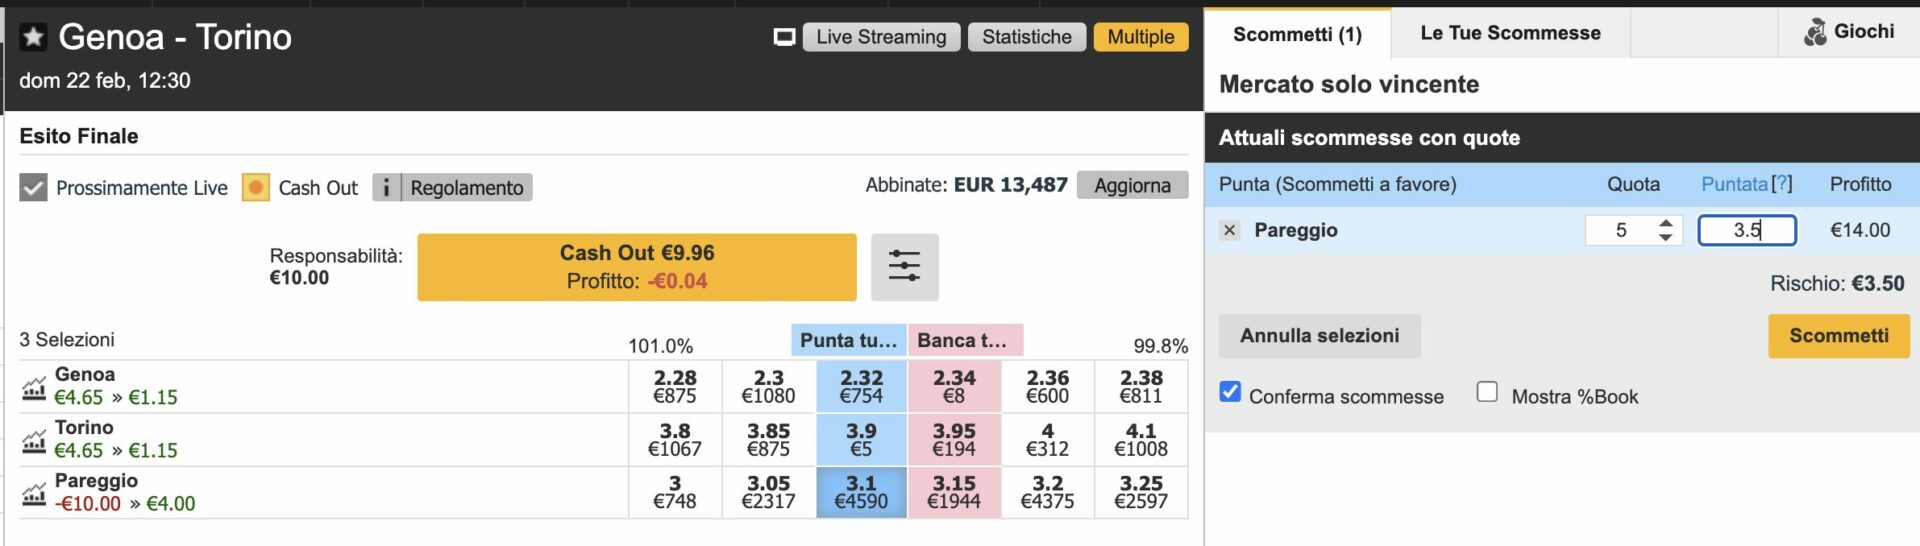Switch to Le Tue Scommesse tab

click(1509, 33)
